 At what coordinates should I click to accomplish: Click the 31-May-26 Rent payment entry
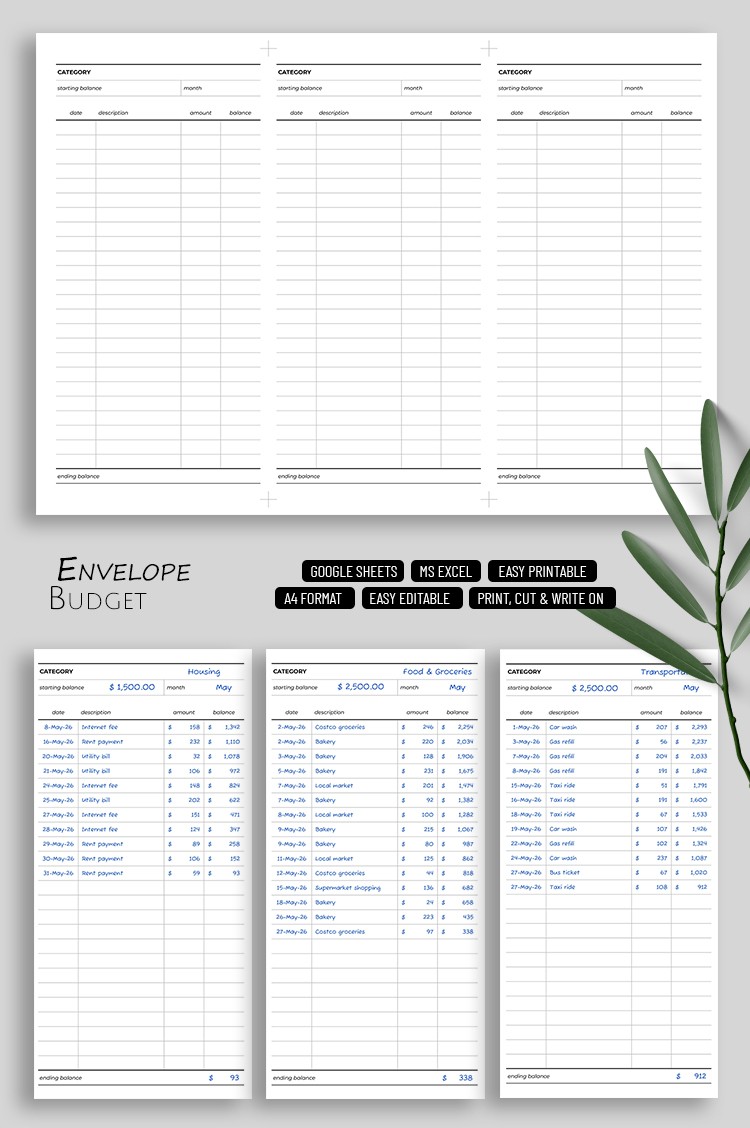coord(102,873)
